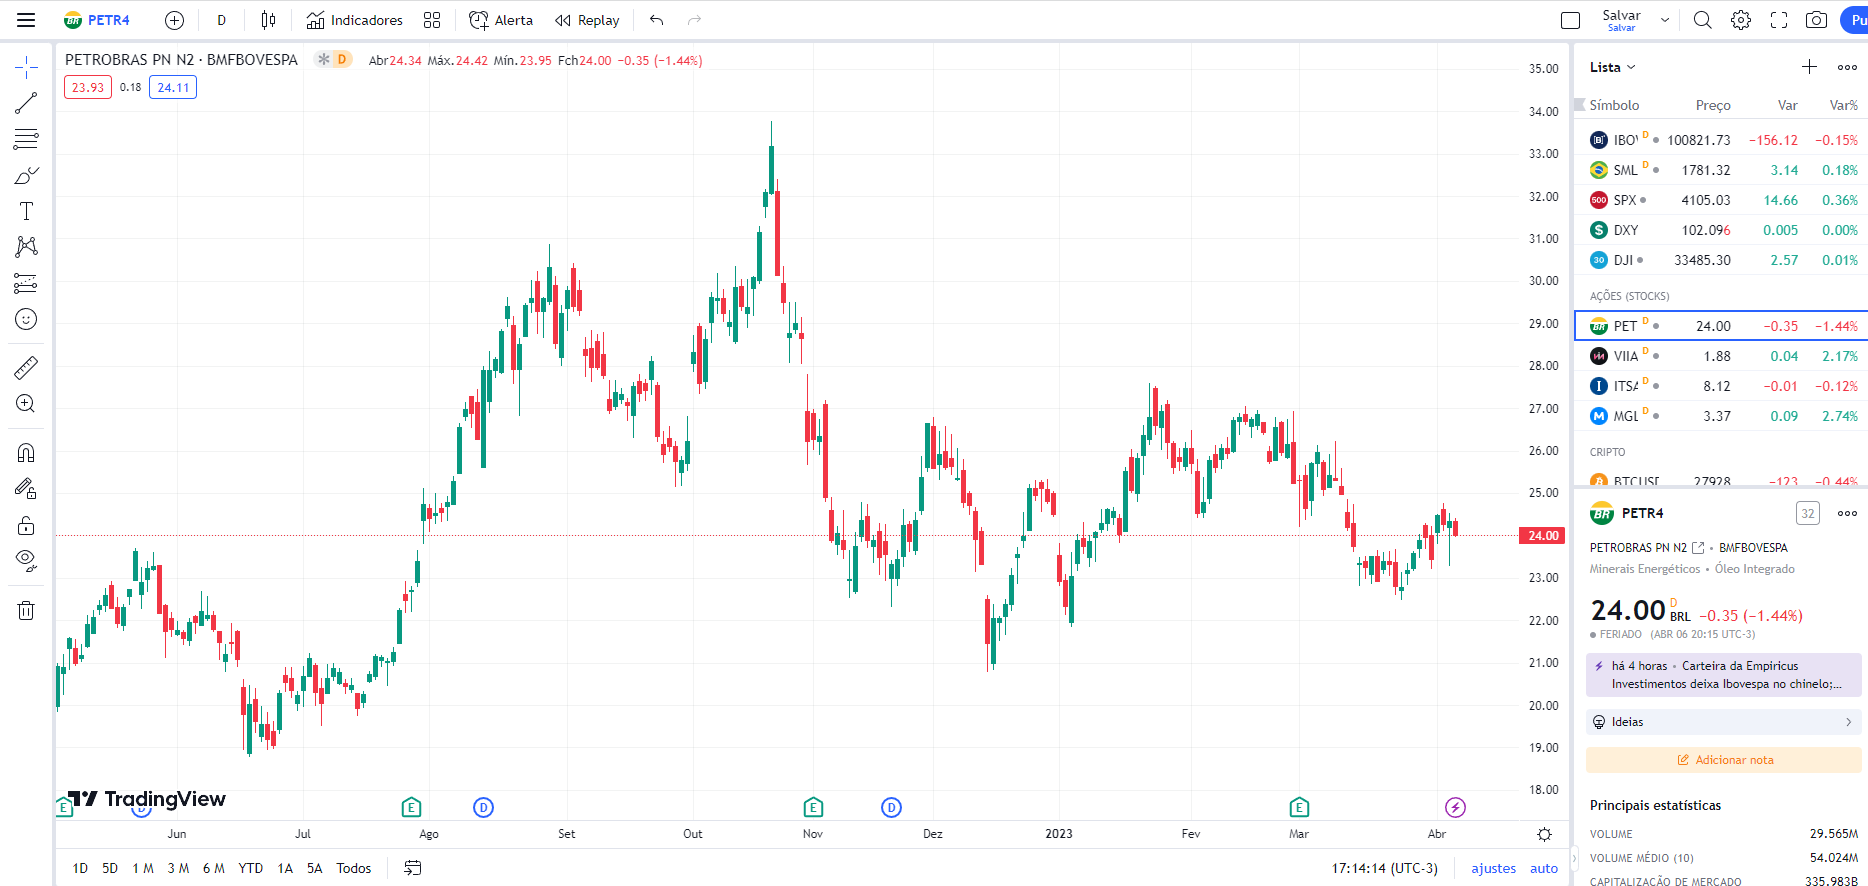Viewport: 1868px width, 886px height.
Task: Select the Fibonacci retracement tool
Action: pos(26,139)
